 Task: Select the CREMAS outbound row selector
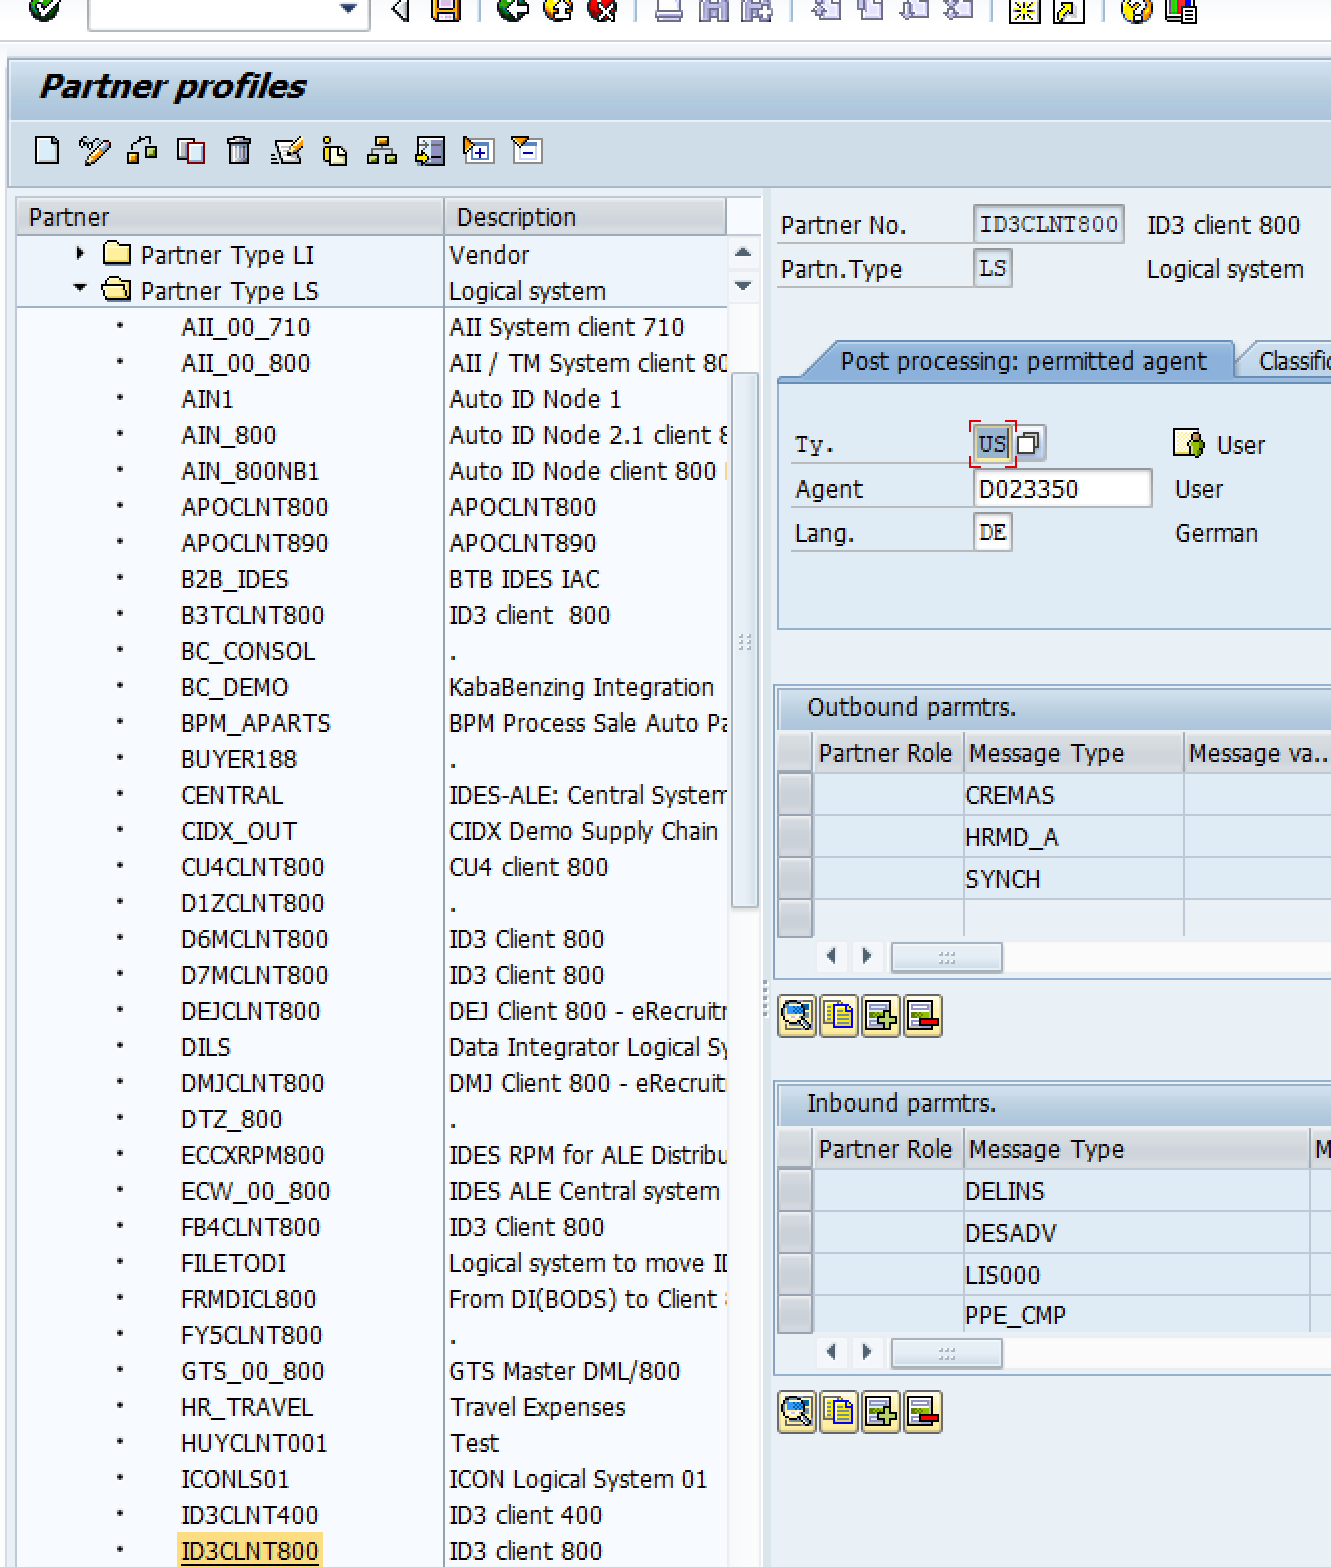pos(795,795)
